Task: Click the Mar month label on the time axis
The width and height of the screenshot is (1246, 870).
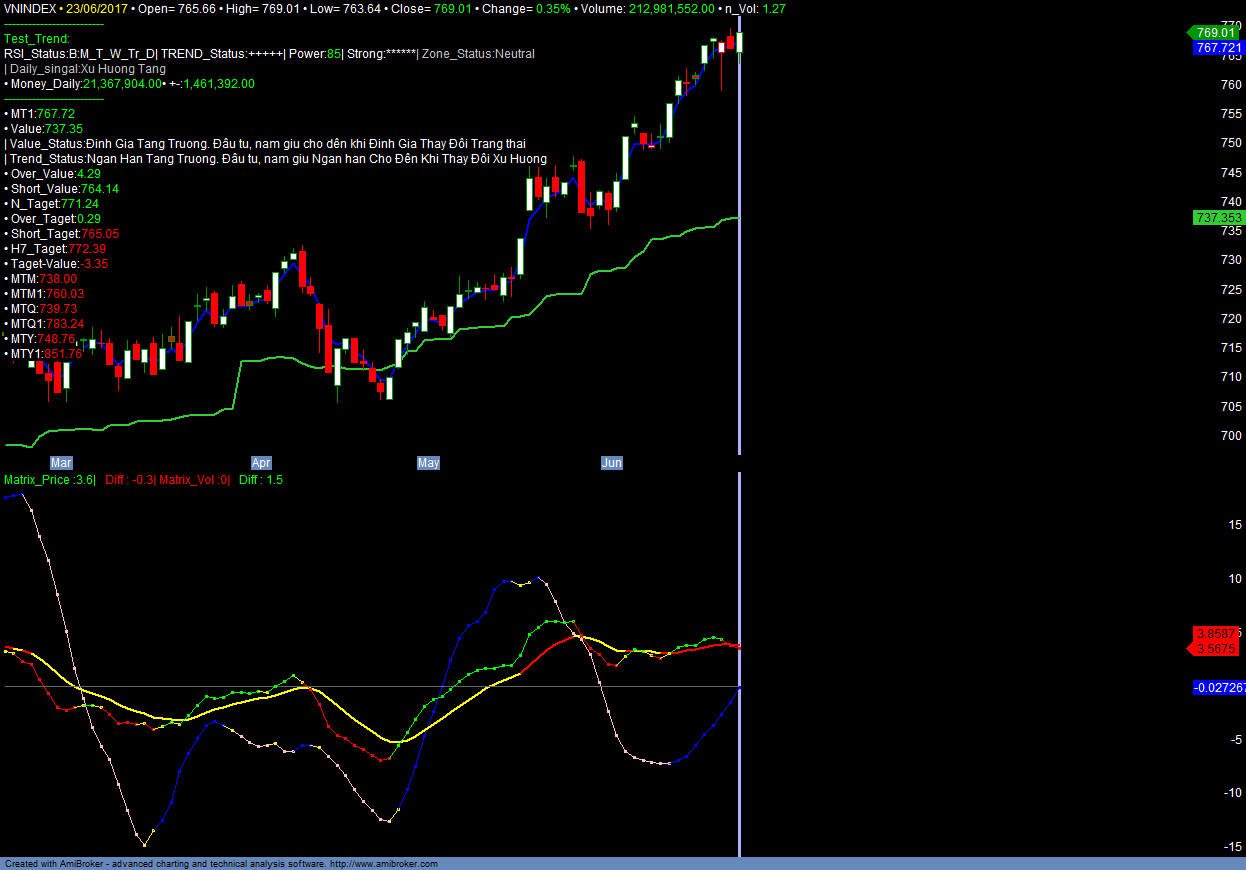Action: pos(61,463)
